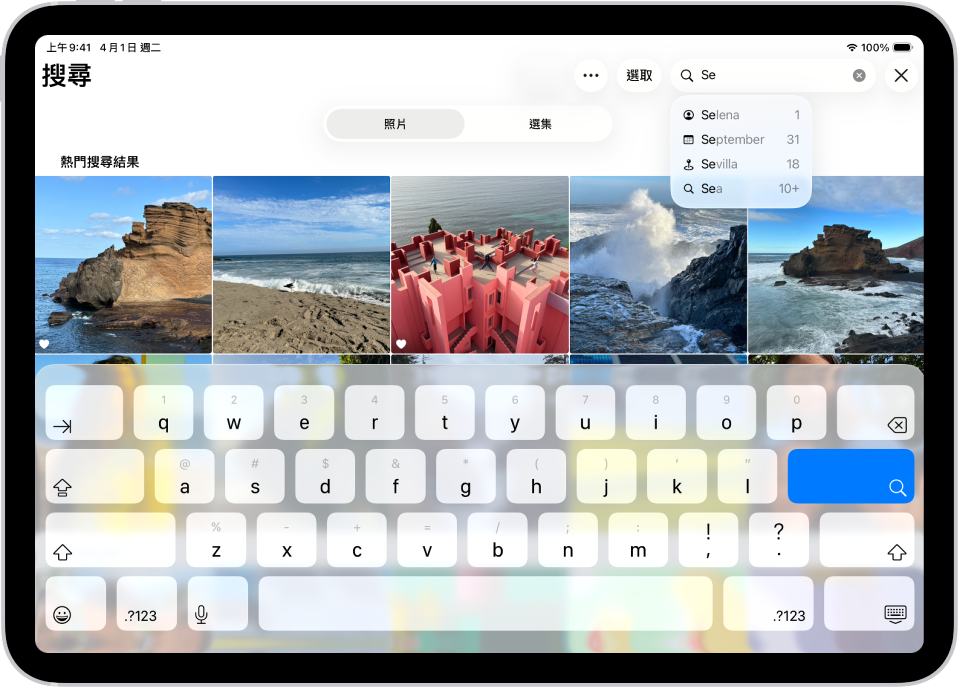Screen dimensions: 960x692
Task: Switch keyboard to numbers with .?123 key
Action: pyautogui.click(x=146, y=604)
